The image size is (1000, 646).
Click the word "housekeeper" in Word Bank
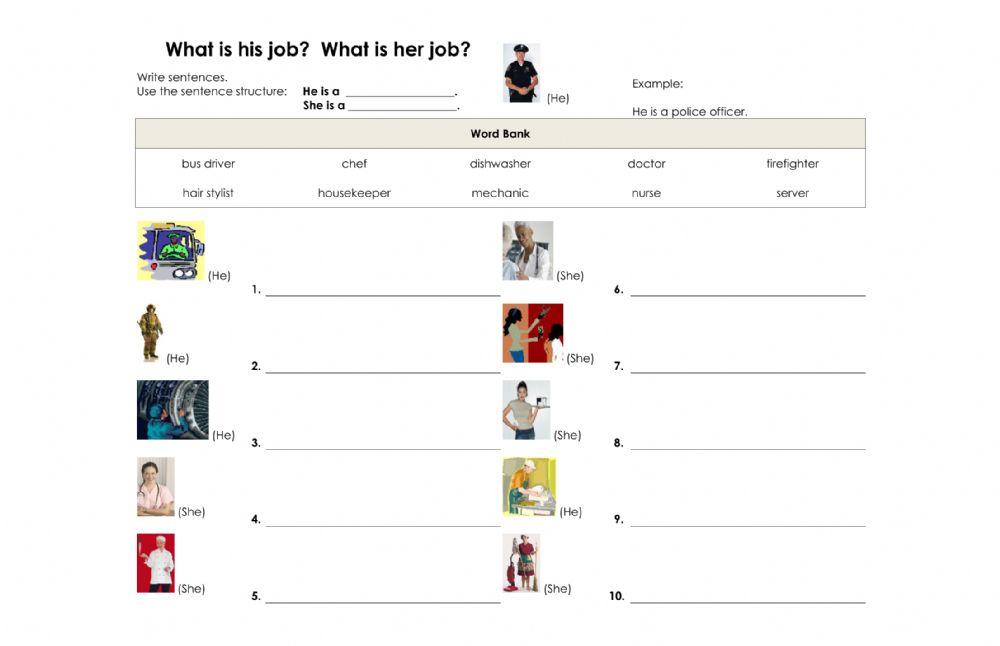pos(354,193)
